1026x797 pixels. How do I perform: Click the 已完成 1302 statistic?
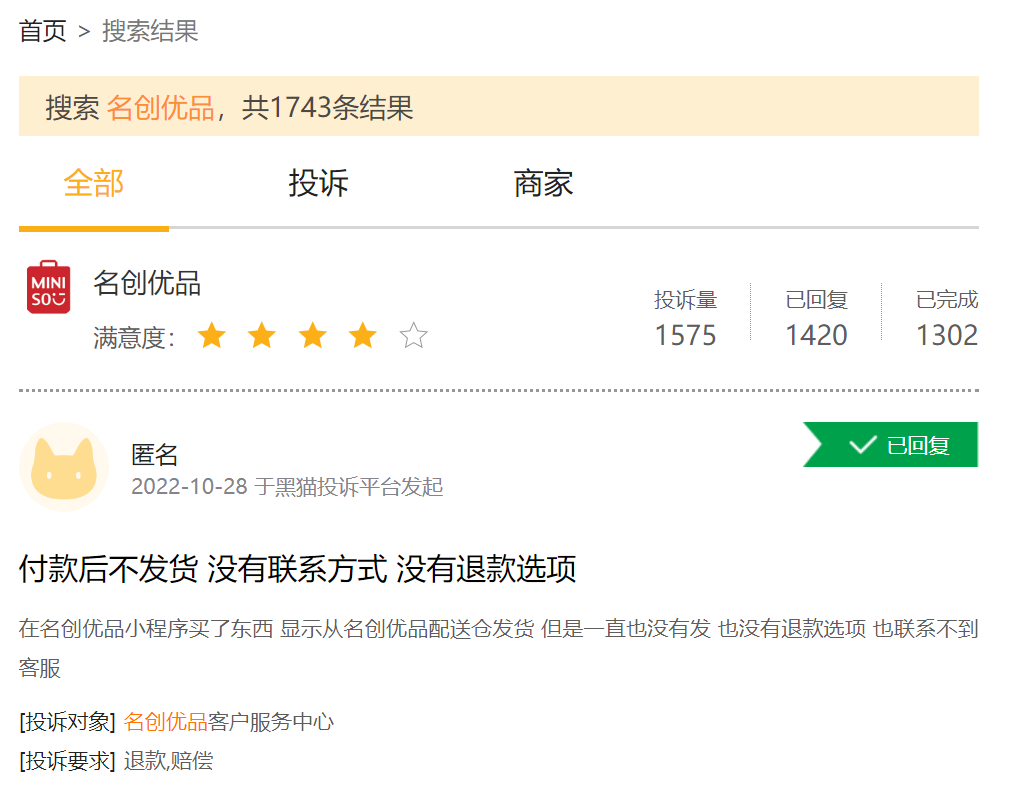coord(947,318)
